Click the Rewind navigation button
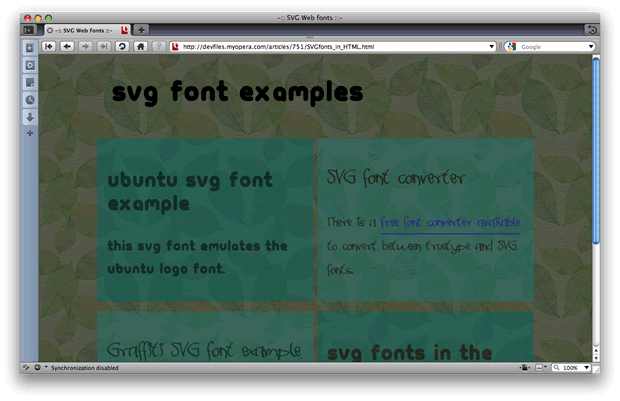This screenshot has height=401, width=620. point(49,47)
